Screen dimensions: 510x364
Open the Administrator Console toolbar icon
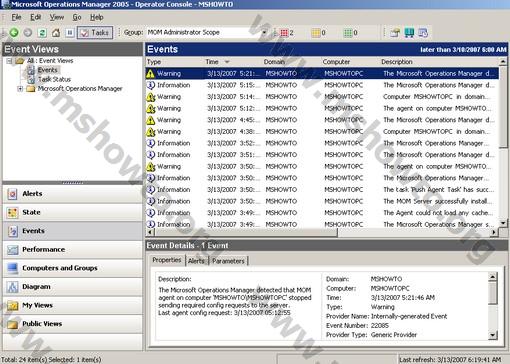395,33
